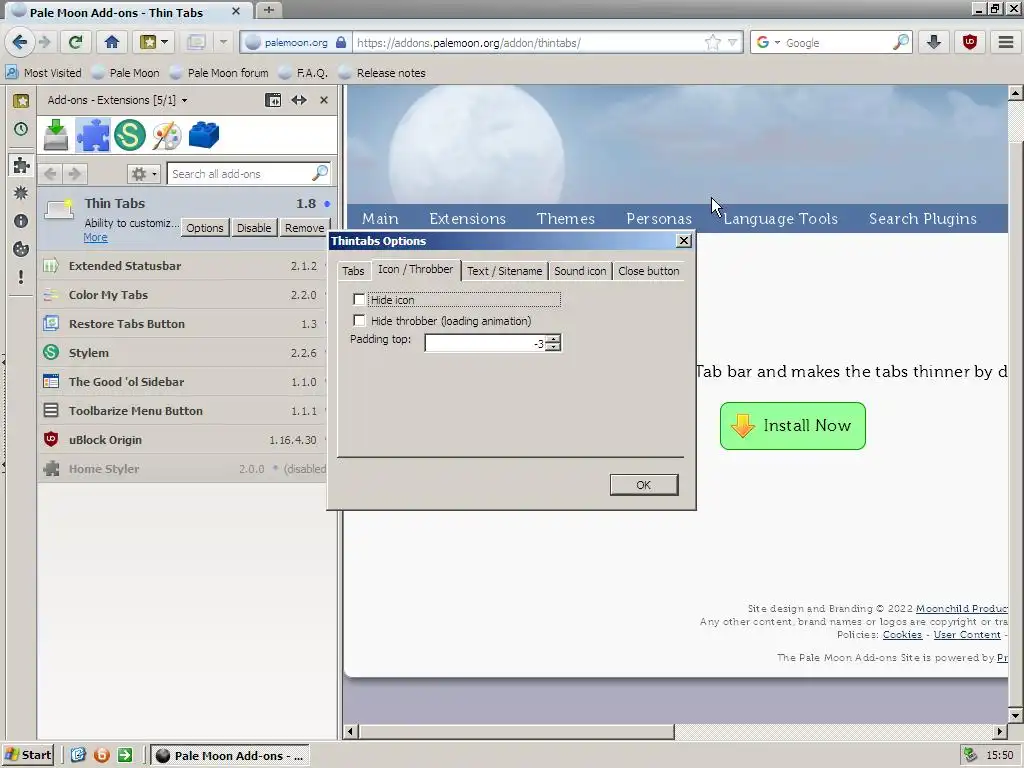Disable the Thin Tabs extension
The image size is (1024, 768).
[254, 228]
